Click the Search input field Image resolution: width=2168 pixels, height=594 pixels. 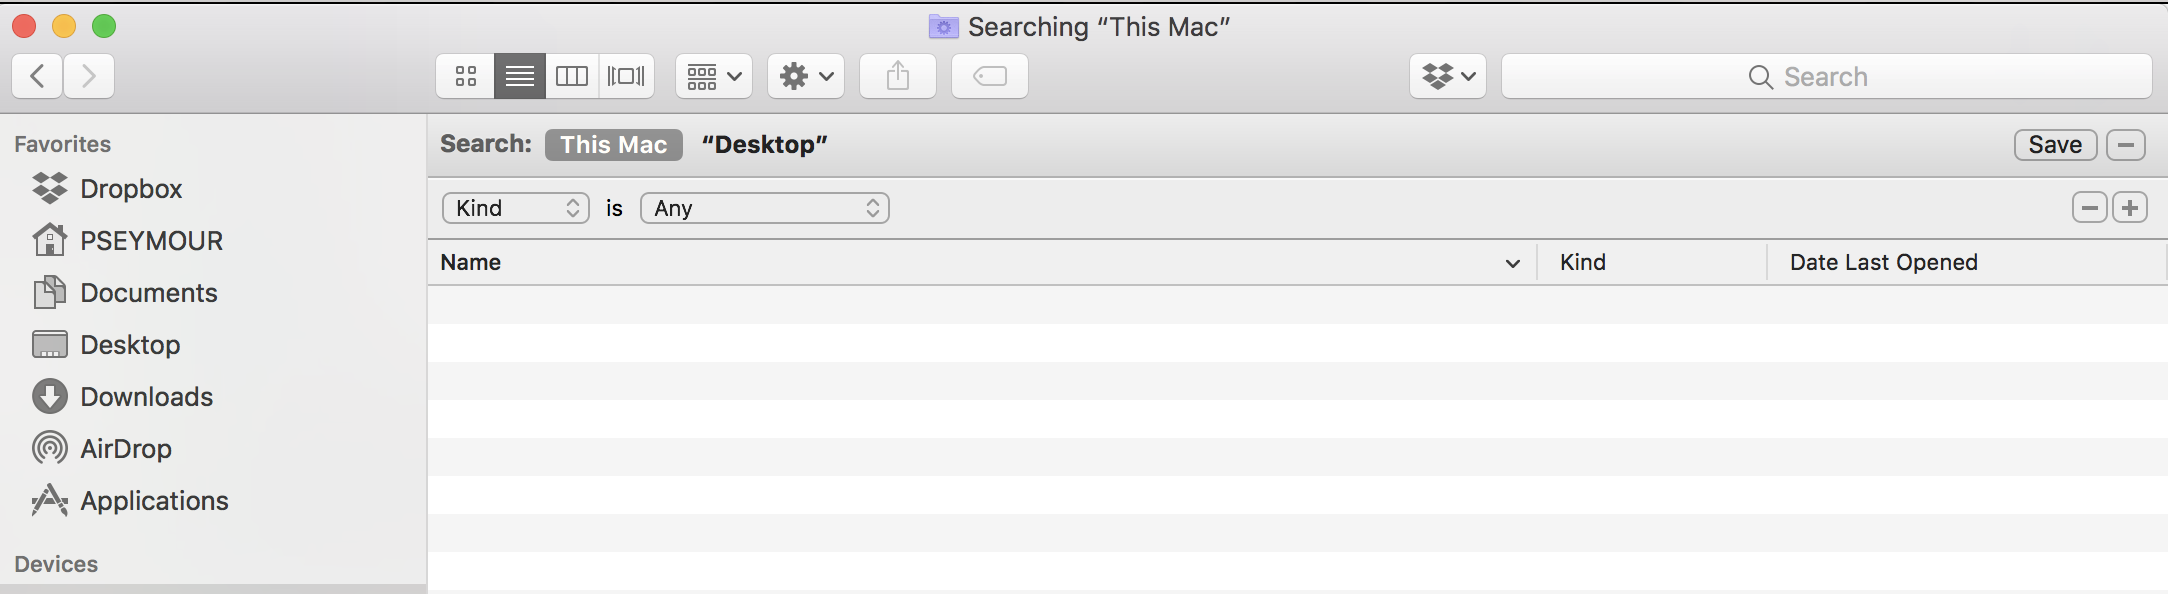click(x=1826, y=77)
